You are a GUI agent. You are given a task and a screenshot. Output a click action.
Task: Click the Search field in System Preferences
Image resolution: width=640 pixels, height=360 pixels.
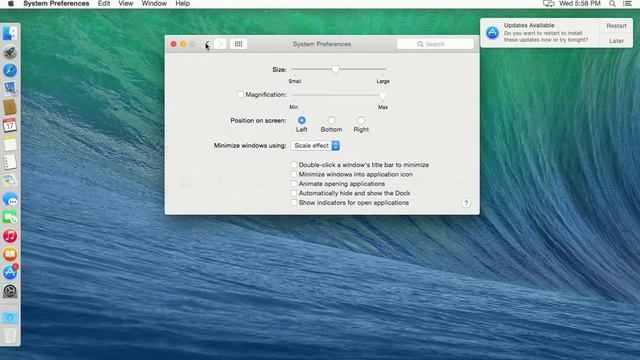pos(435,44)
